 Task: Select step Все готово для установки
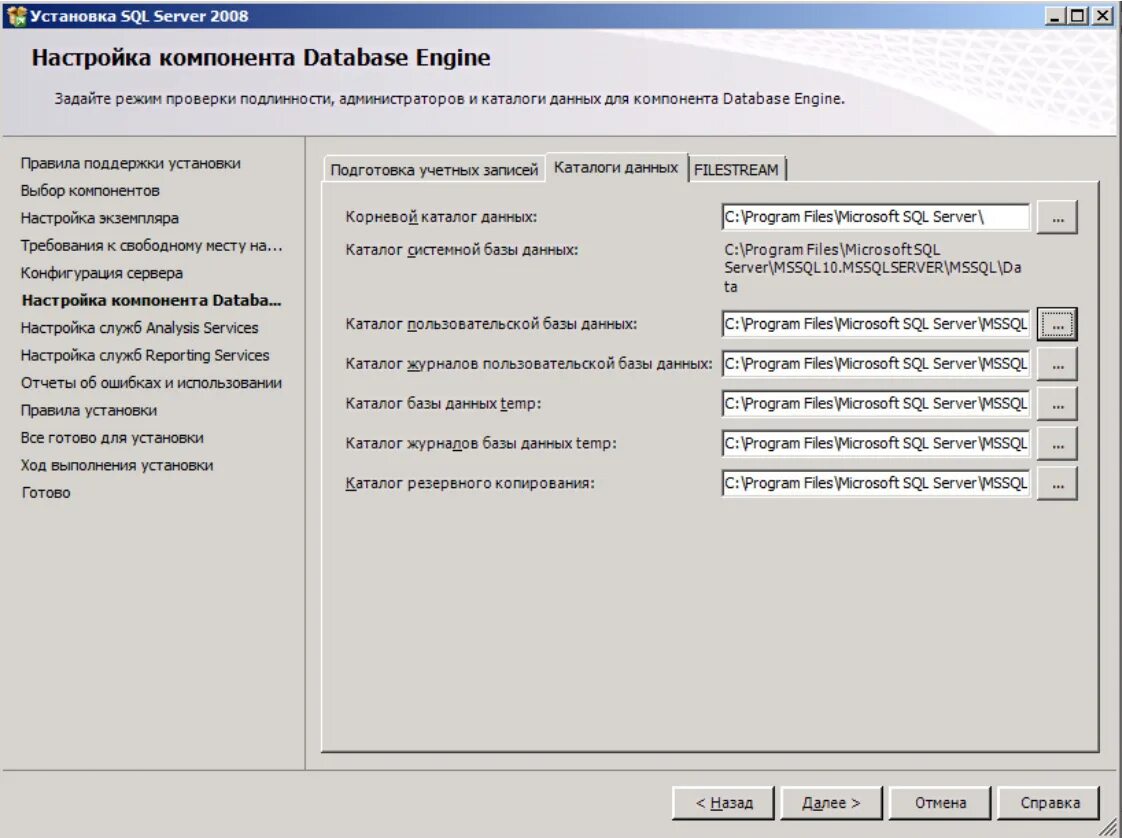point(112,437)
